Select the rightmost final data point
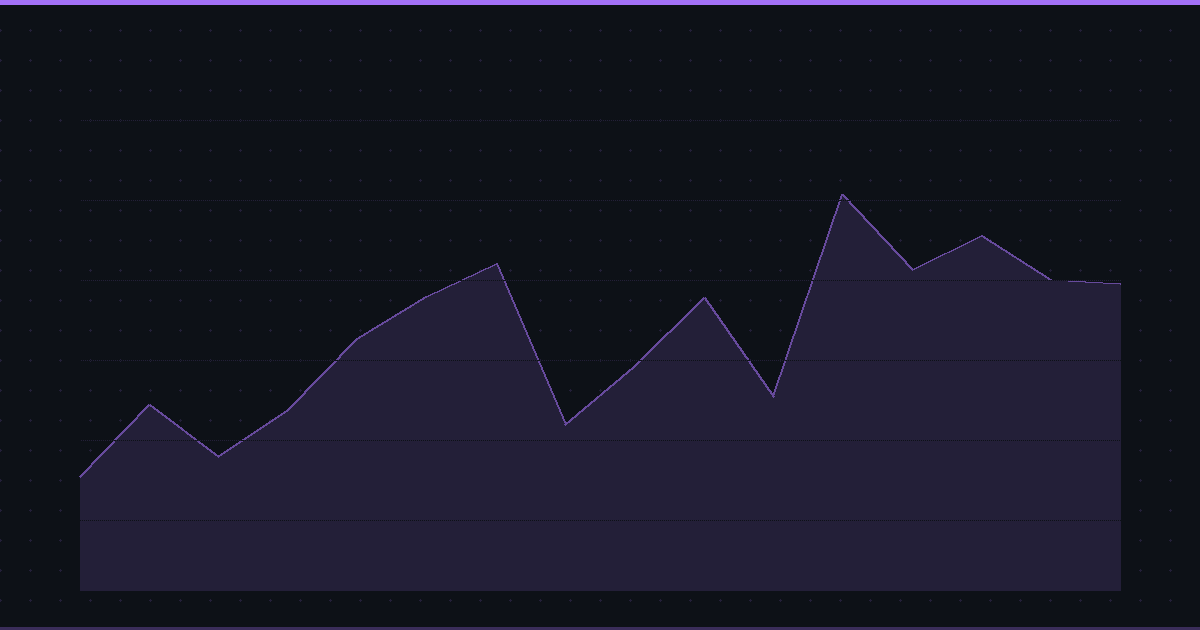Image resolution: width=1200 pixels, height=630 pixels. [1120, 284]
